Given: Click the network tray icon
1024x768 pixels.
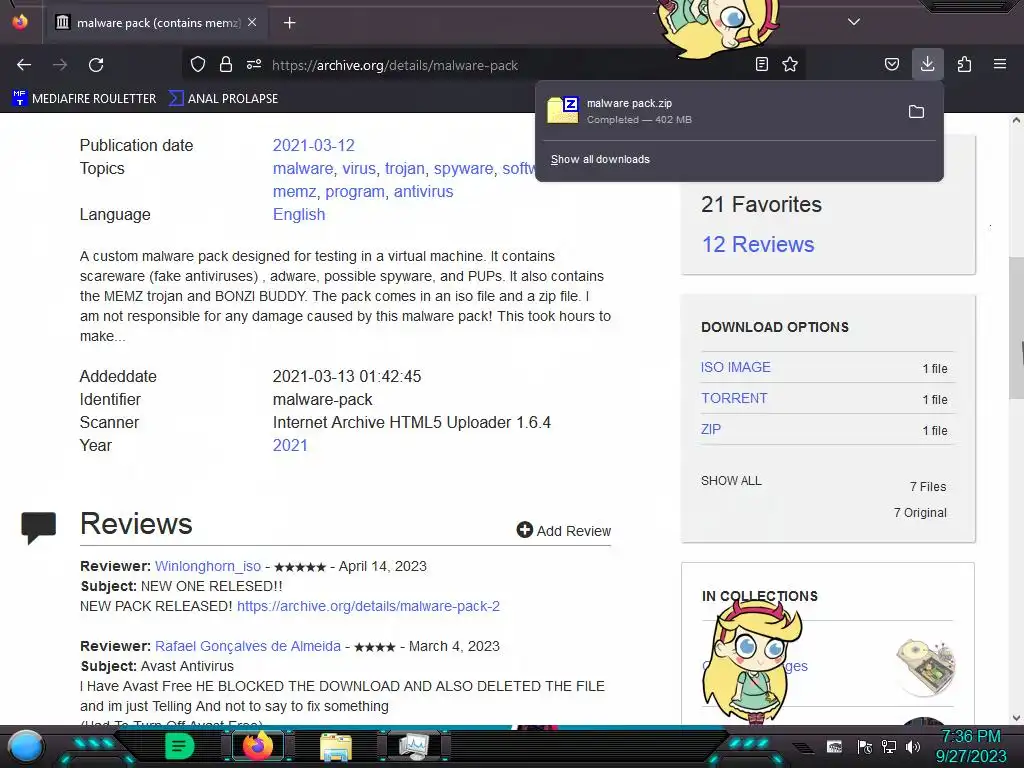Looking at the screenshot, I should [889, 746].
